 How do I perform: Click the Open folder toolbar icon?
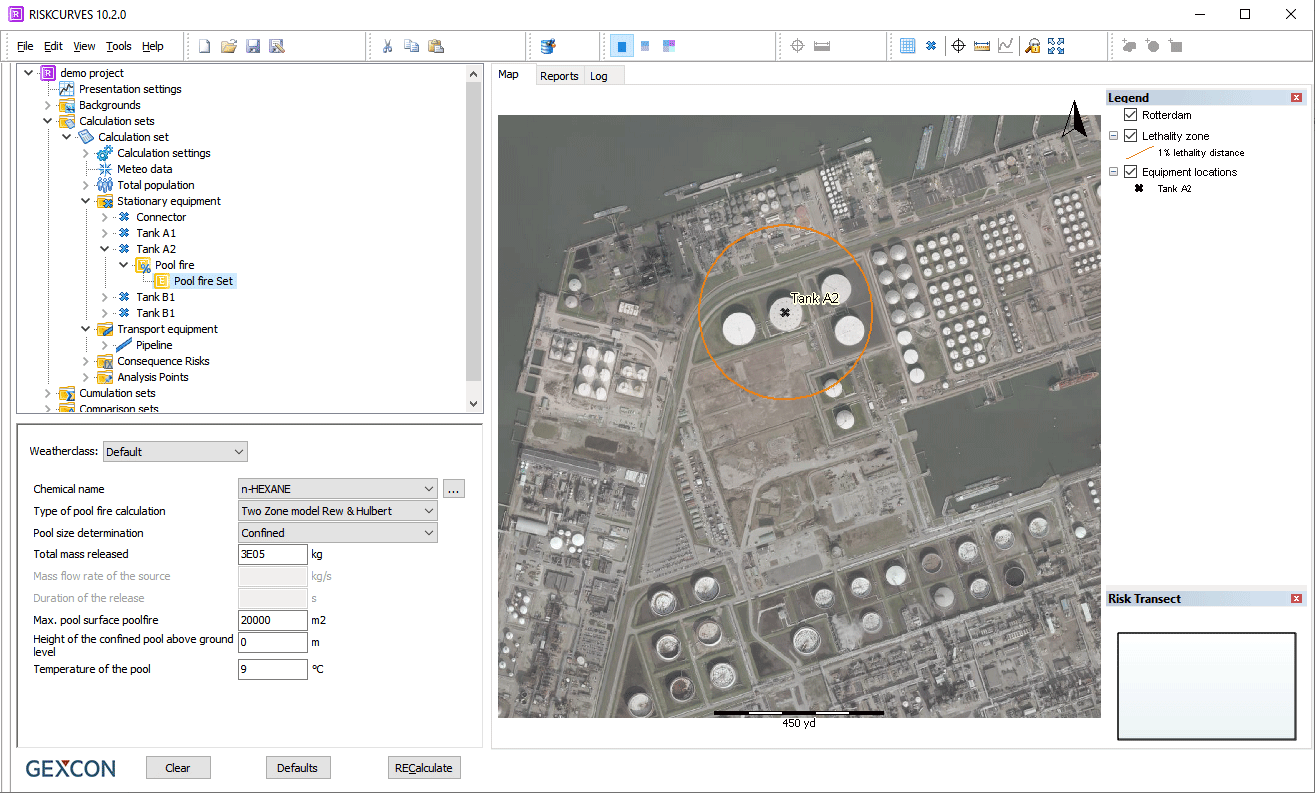(x=229, y=46)
